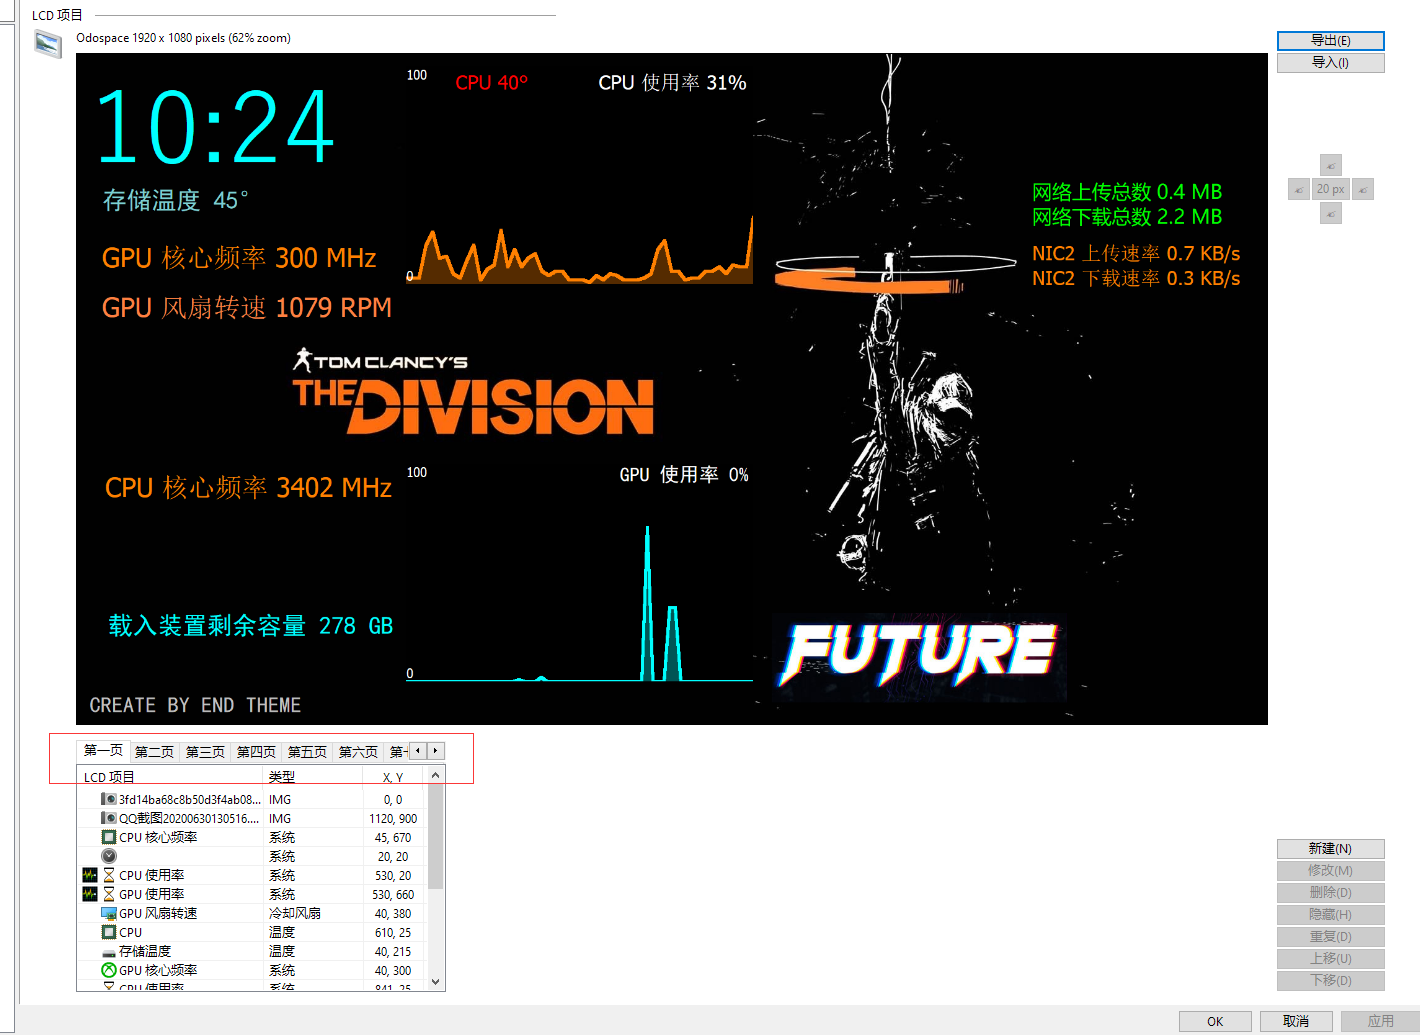
Task: Click the 导出(E) export button
Action: pyautogui.click(x=1331, y=40)
